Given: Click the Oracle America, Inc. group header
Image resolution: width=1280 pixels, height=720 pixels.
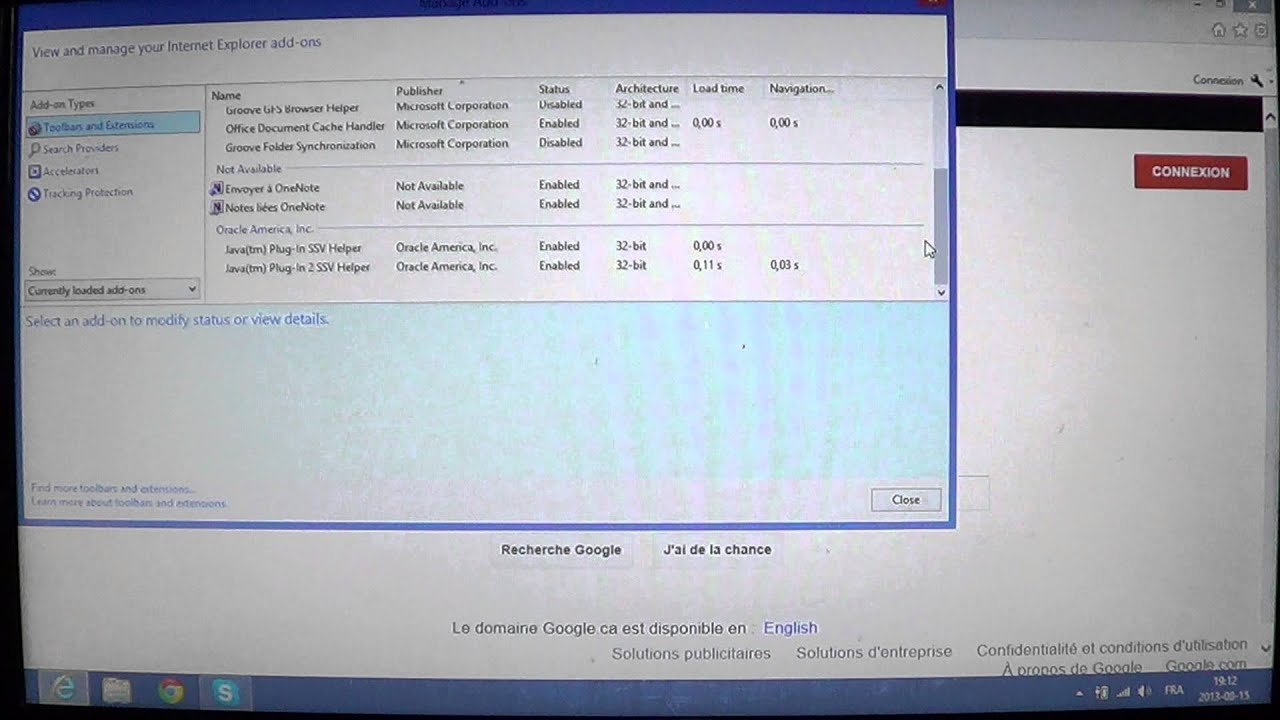Looking at the screenshot, I should point(264,229).
